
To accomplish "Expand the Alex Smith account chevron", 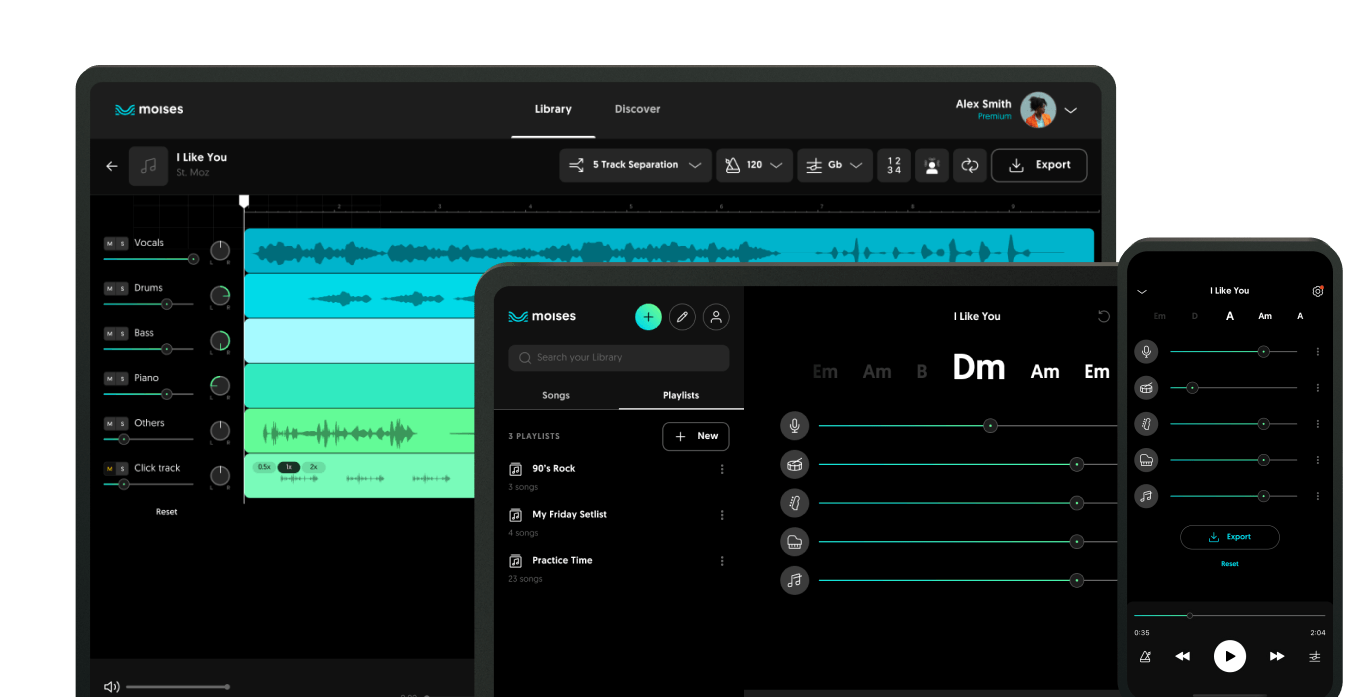I will [1071, 110].
